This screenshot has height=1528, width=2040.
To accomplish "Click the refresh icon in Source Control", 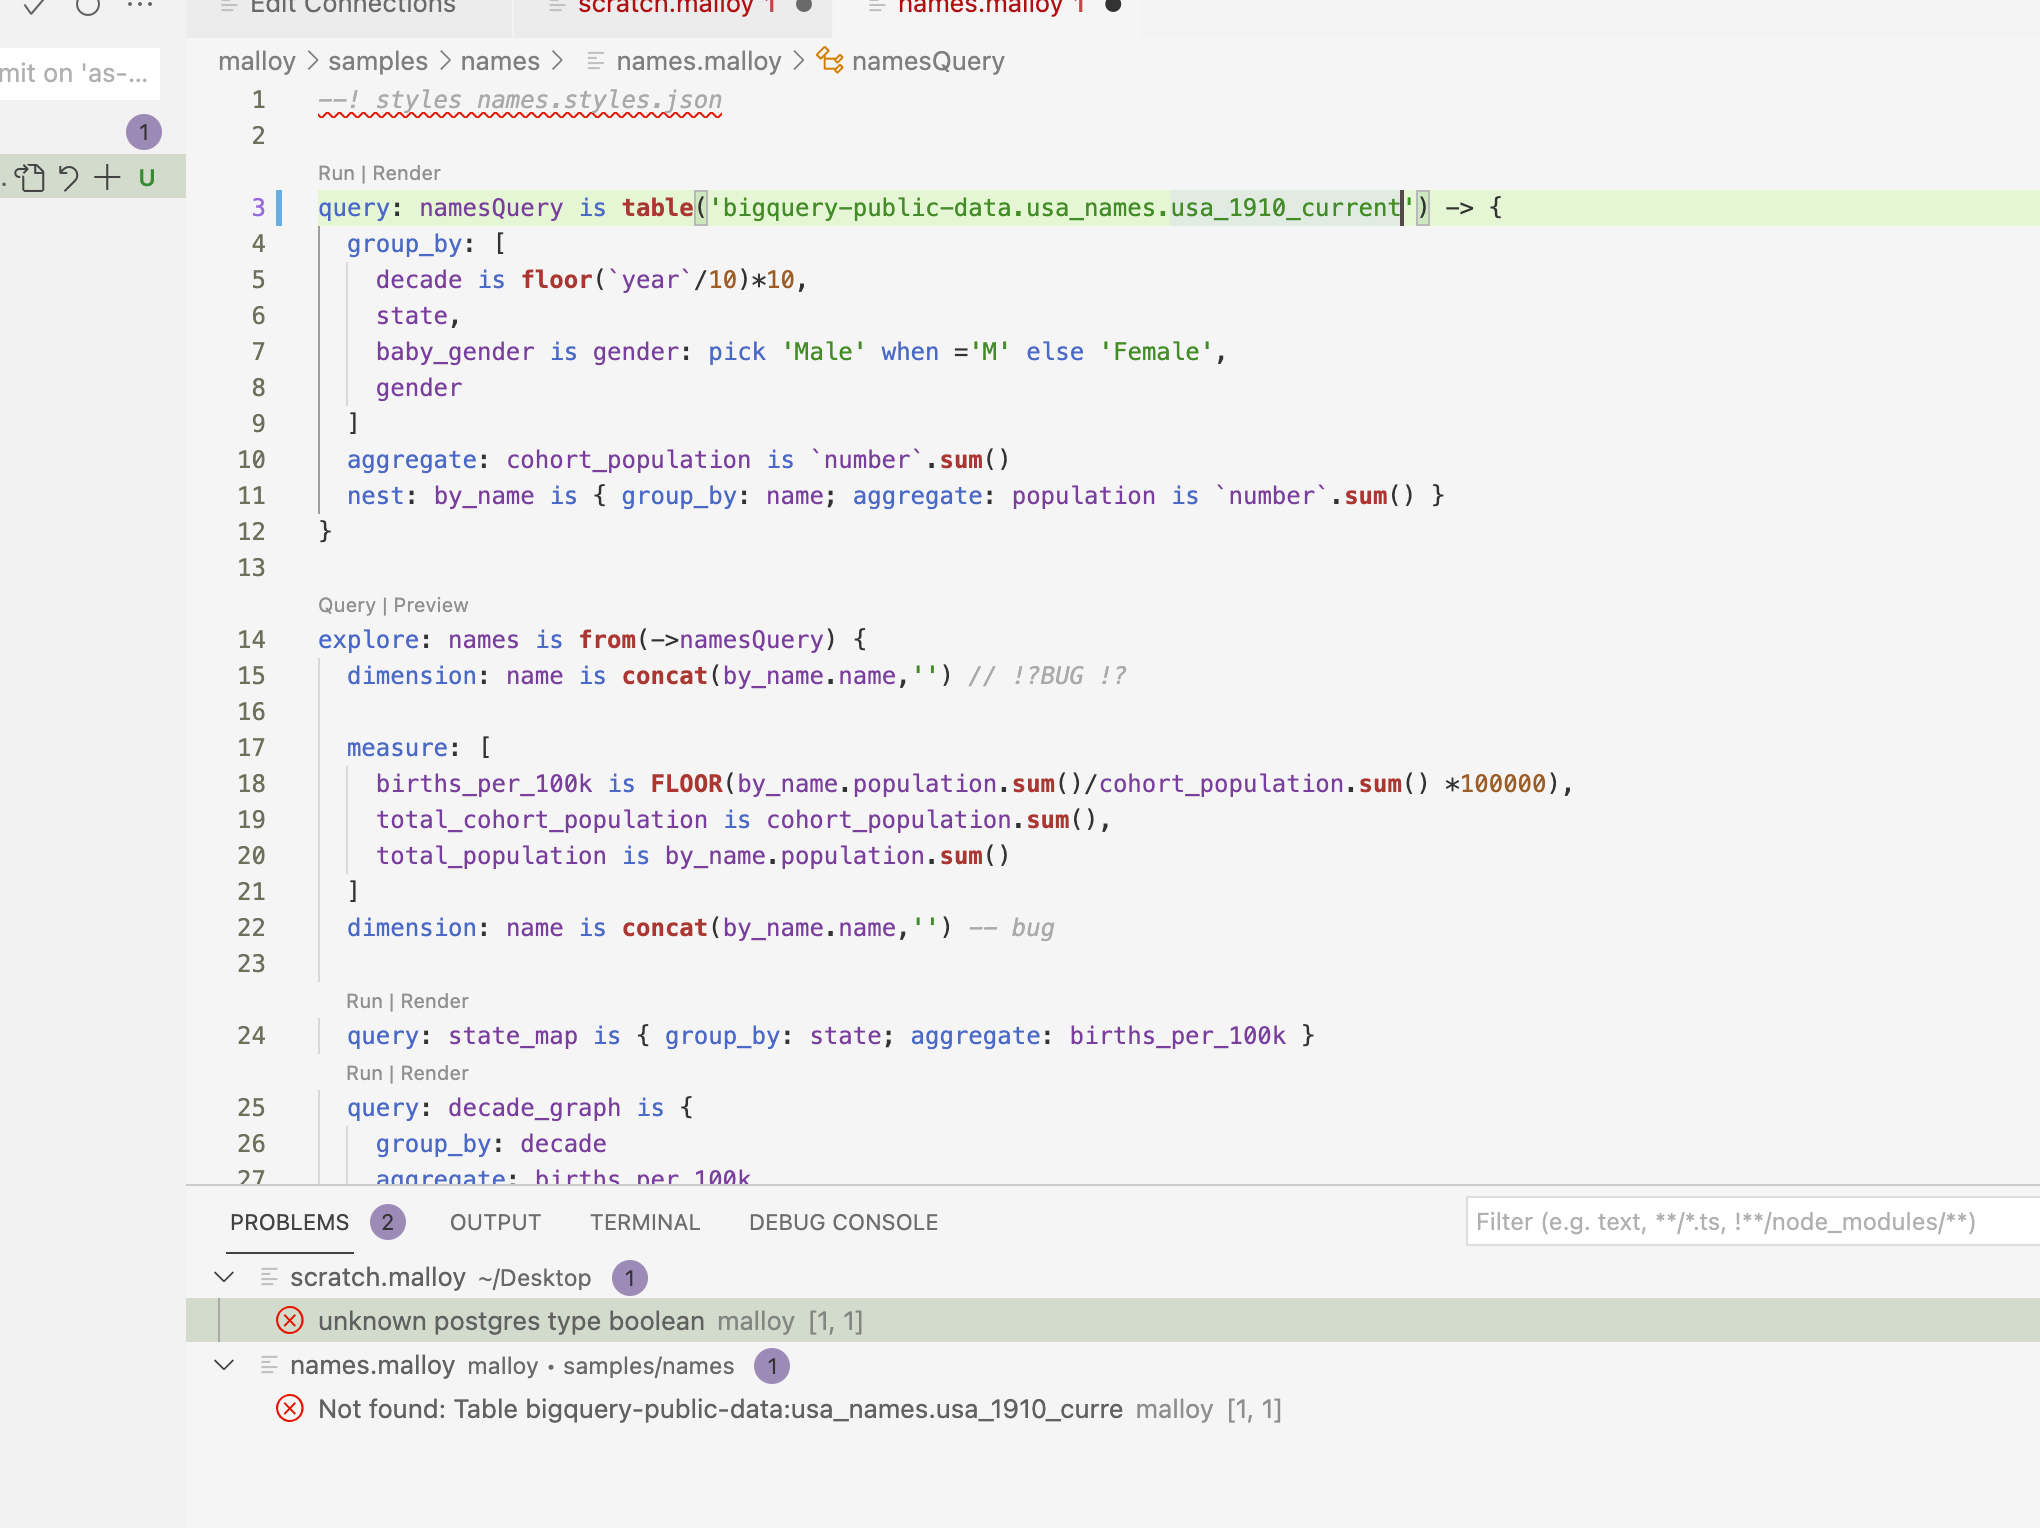I will point(90,9).
